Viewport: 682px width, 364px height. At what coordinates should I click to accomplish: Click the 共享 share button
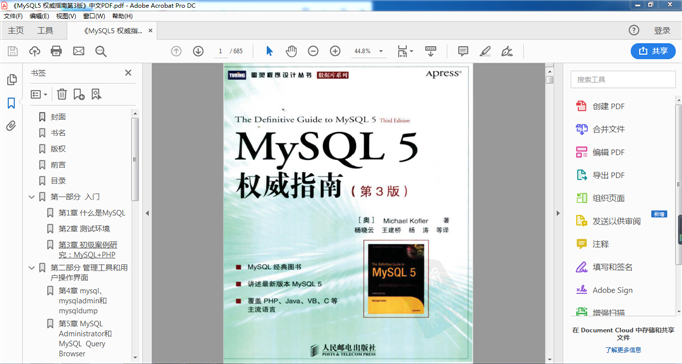(653, 51)
